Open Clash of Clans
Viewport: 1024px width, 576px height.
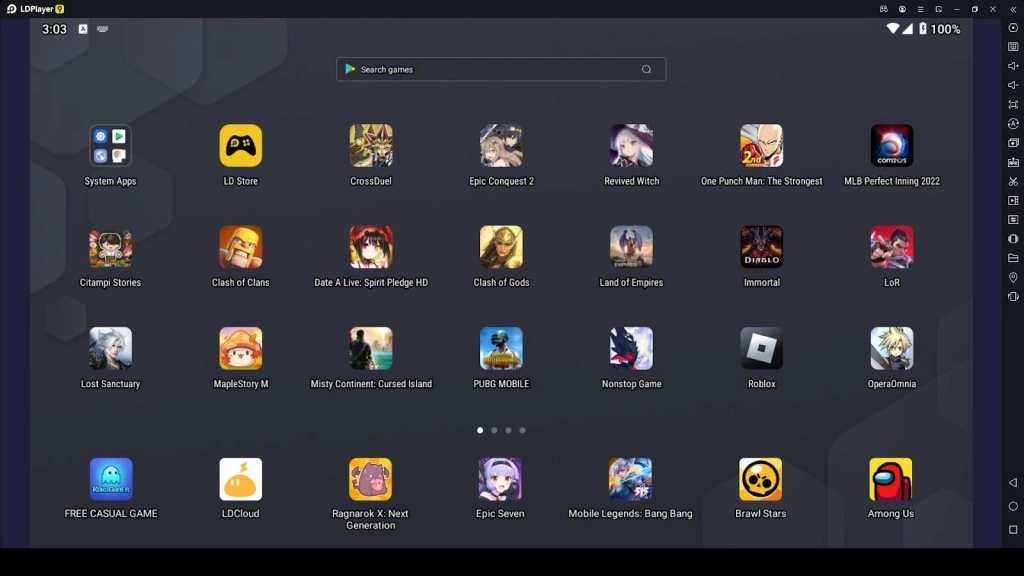coord(240,246)
